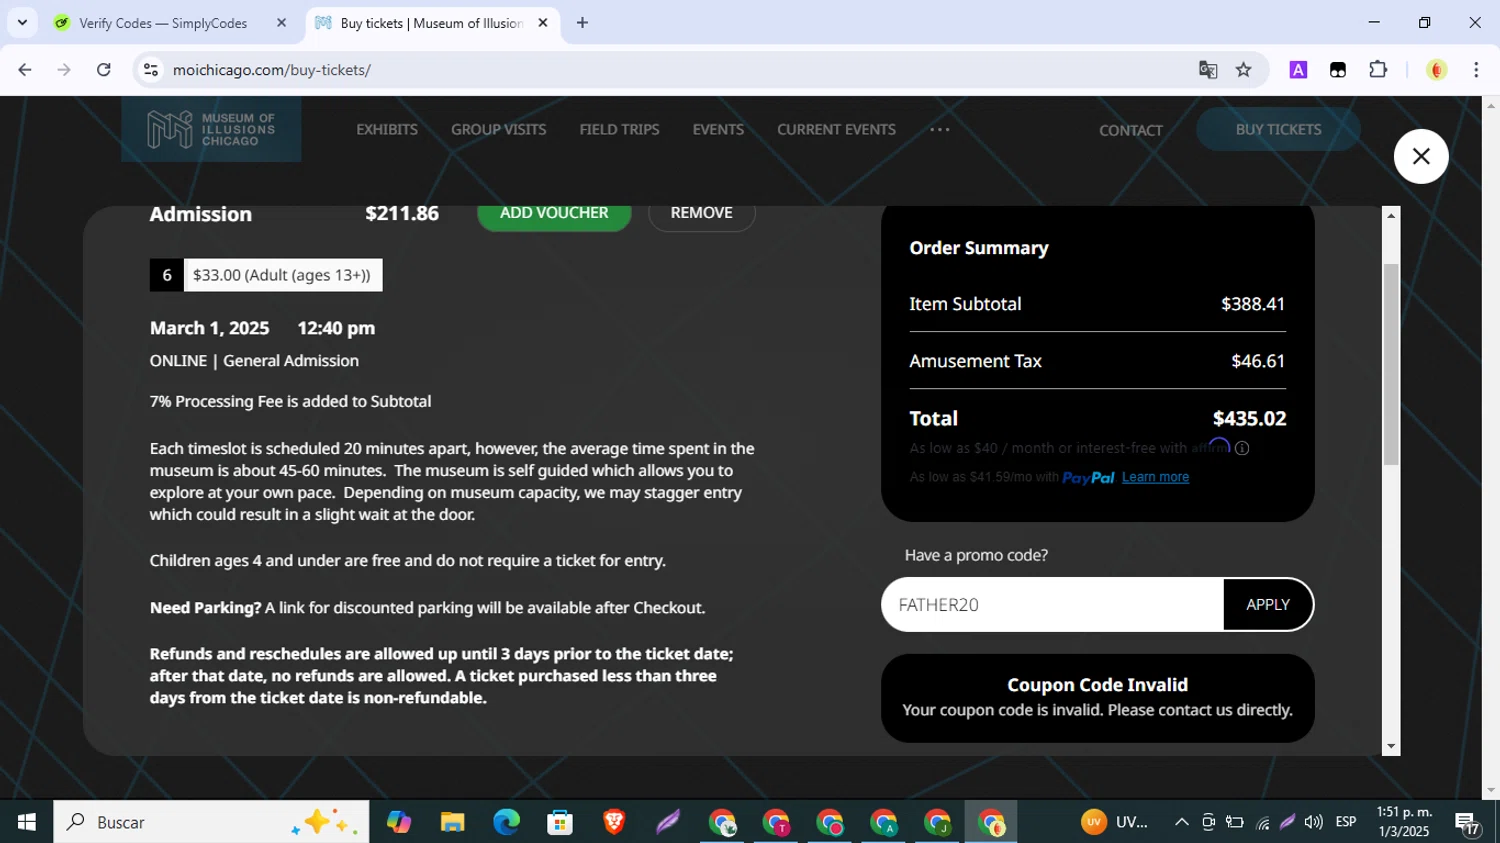The height and width of the screenshot is (843, 1500).
Task: Open the purple feather app in taskbar
Action: click(668, 822)
